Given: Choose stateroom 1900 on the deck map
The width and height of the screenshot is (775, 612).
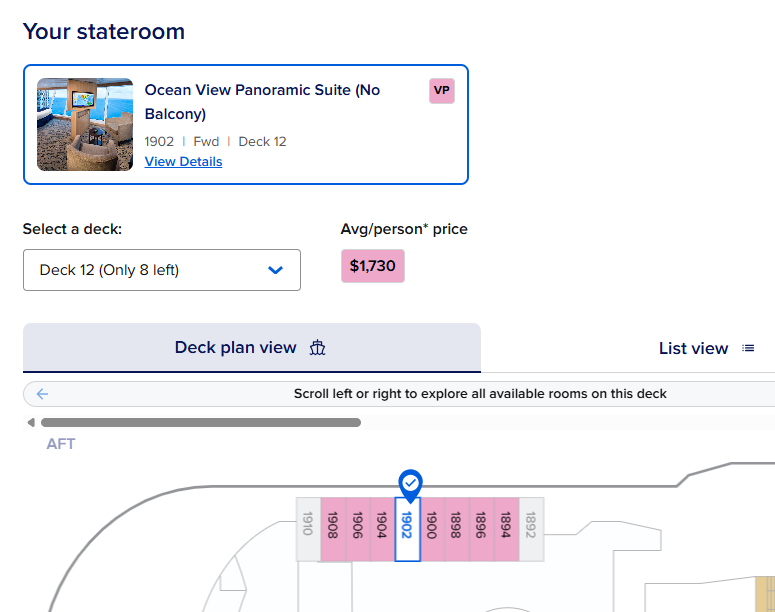Looking at the screenshot, I should click(x=432, y=528).
